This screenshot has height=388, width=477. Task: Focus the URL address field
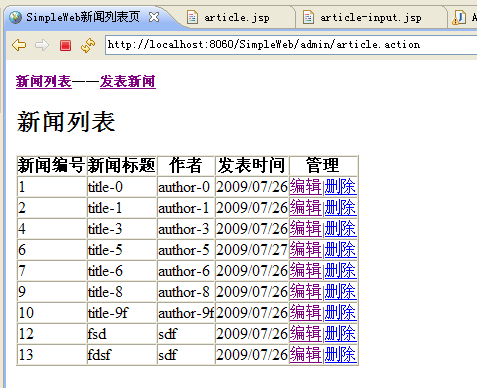291,45
